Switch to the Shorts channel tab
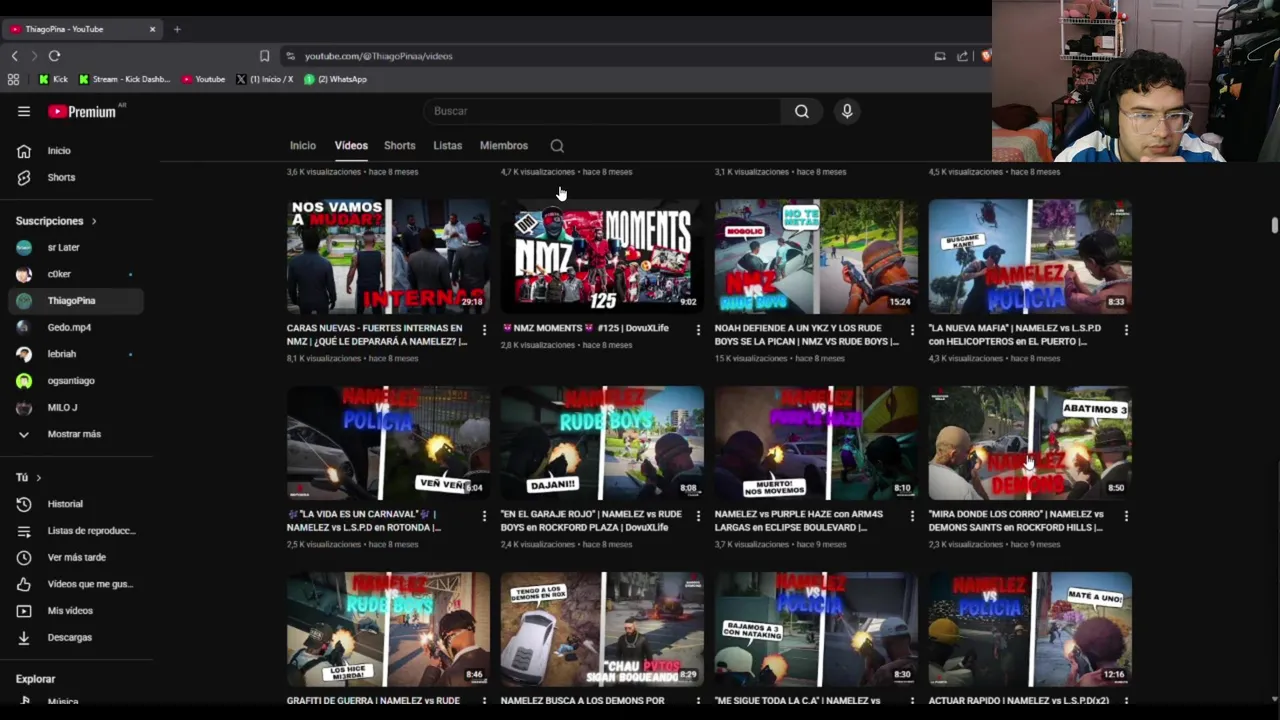1280x720 pixels. tap(400, 146)
